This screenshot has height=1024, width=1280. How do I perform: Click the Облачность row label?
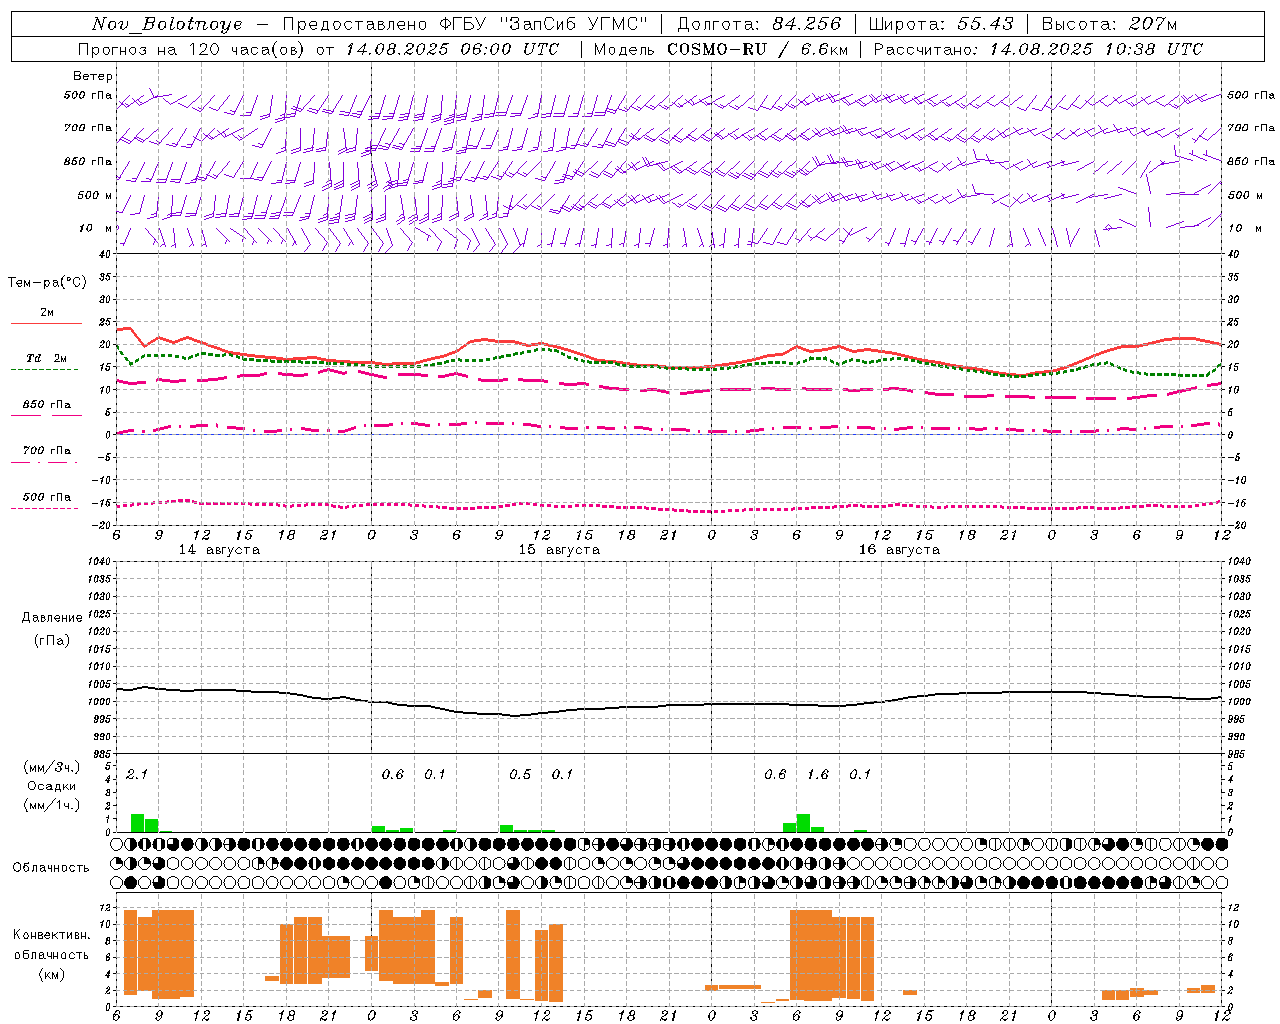pyautogui.click(x=51, y=867)
